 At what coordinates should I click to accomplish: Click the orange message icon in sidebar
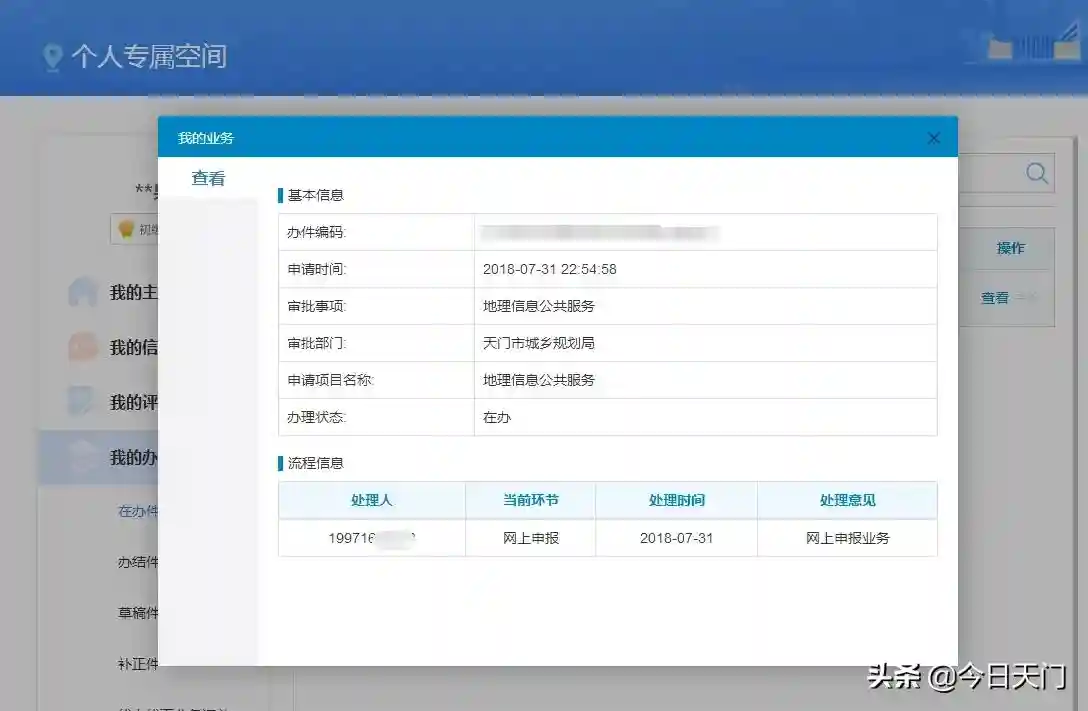pos(82,347)
